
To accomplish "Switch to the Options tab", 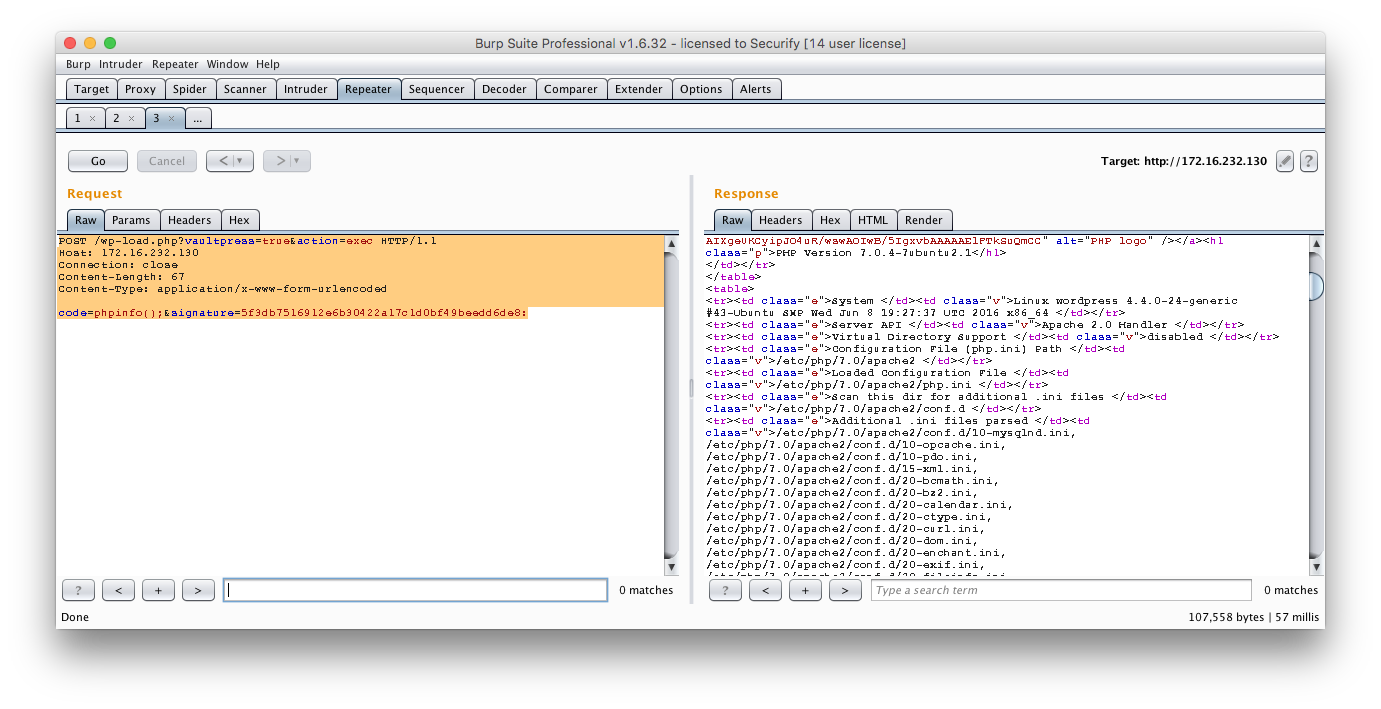I will coord(701,89).
